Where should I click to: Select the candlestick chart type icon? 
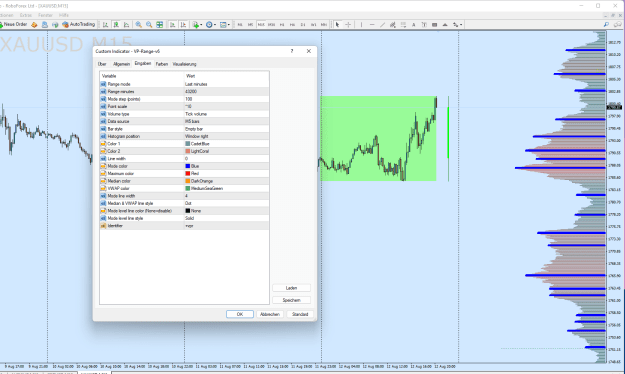[x=116, y=25]
